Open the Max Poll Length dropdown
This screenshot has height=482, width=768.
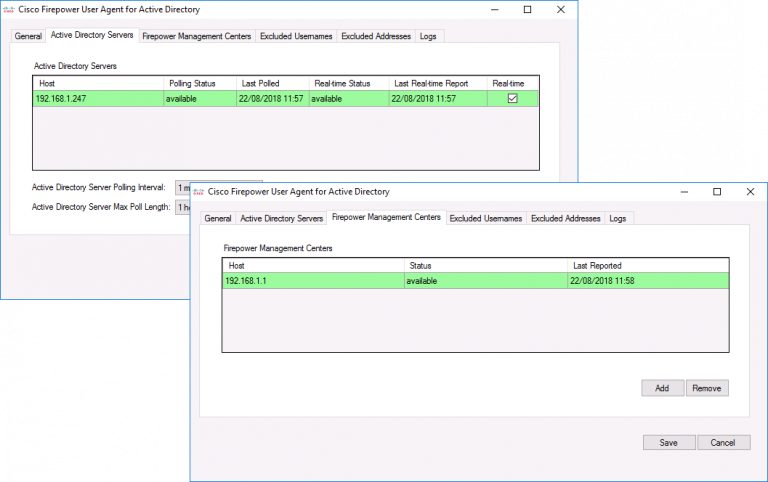click(183, 207)
